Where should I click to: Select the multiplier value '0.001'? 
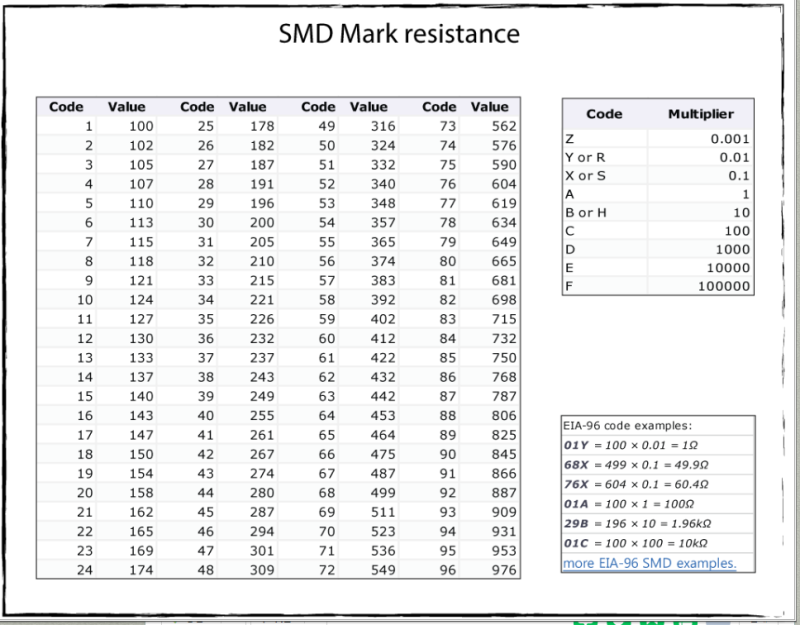(730, 139)
